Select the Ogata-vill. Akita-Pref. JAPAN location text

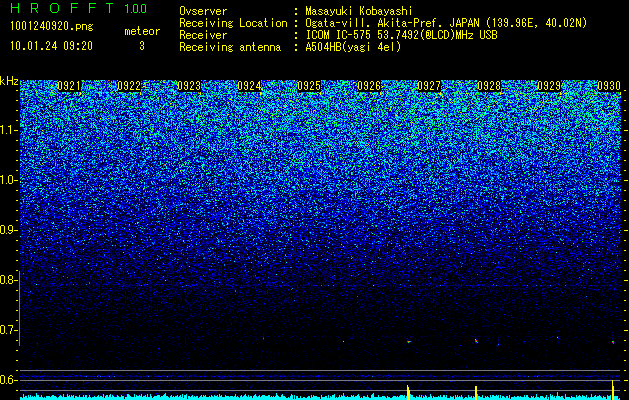pyautogui.click(x=446, y=23)
